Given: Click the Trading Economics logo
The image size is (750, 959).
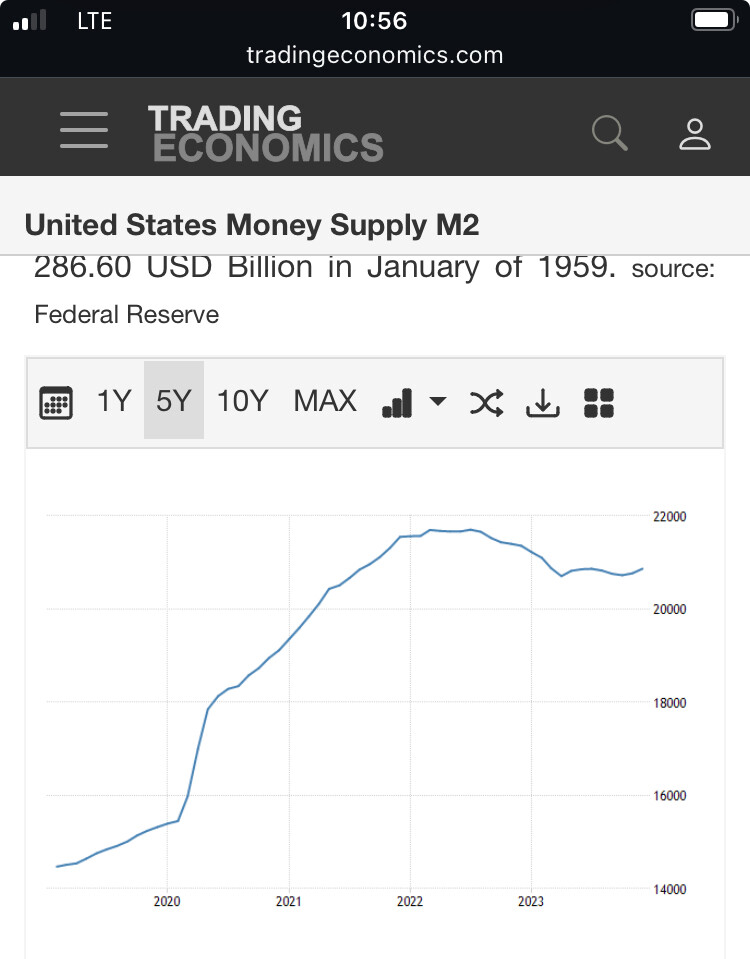Looking at the screenshot, I should pyautogui.click(x=265, y=133).
